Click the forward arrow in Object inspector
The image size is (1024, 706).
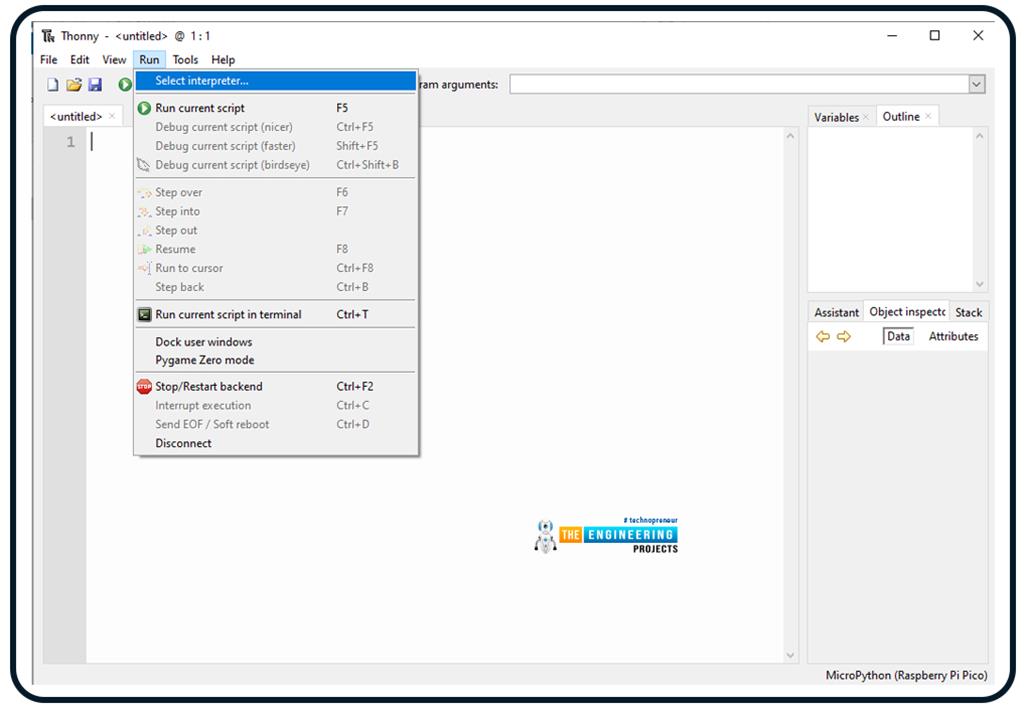(843, 337)
